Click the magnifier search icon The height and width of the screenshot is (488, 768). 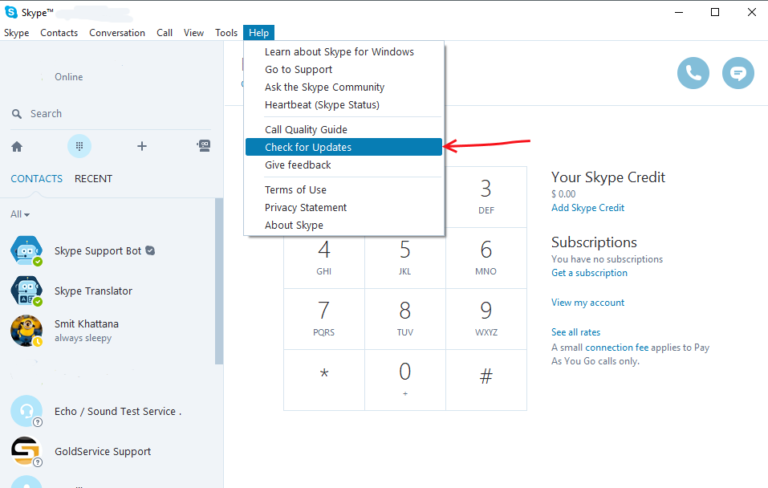pos(17,114)
